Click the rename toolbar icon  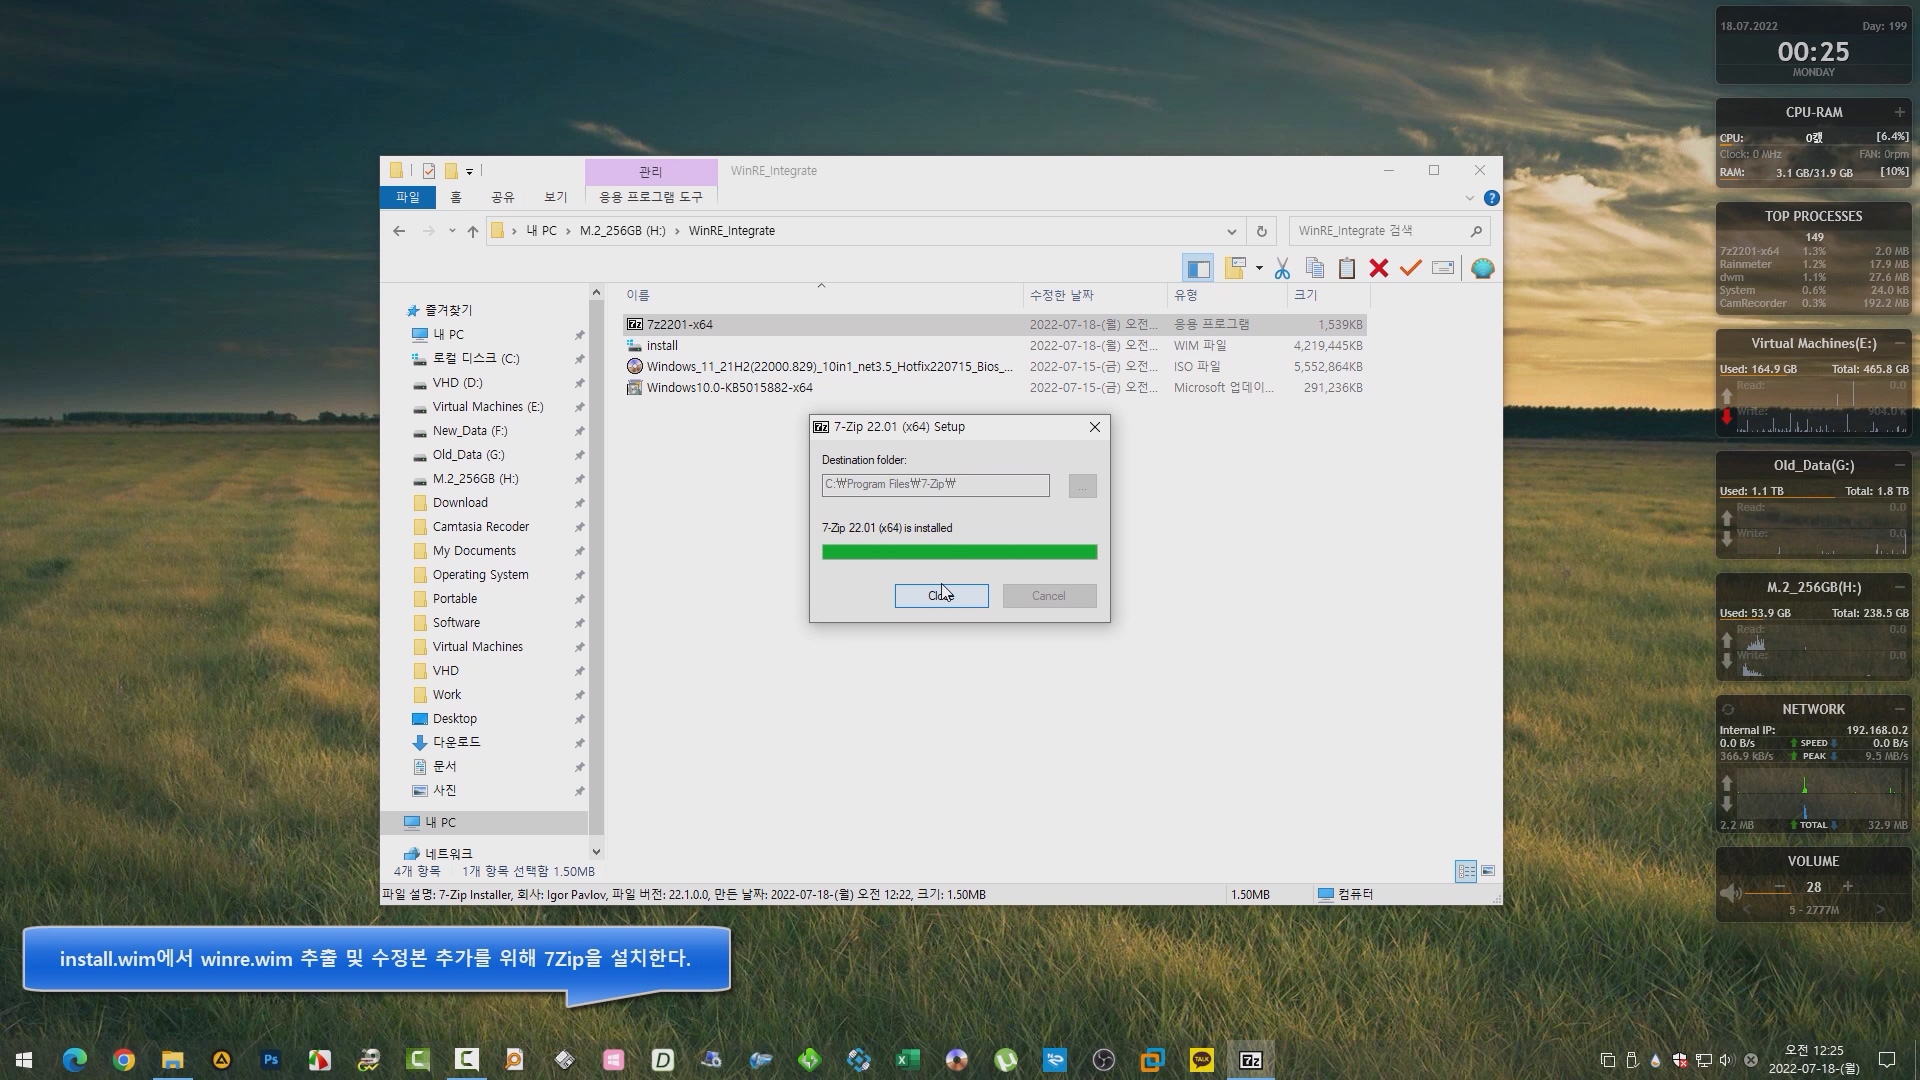1443,268
